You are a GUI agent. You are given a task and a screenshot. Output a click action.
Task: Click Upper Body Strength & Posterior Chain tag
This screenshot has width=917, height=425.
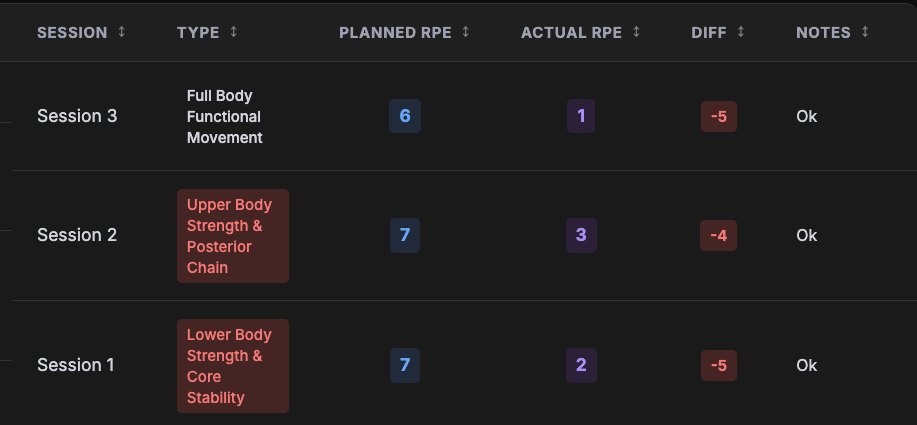tap(232, 236)
